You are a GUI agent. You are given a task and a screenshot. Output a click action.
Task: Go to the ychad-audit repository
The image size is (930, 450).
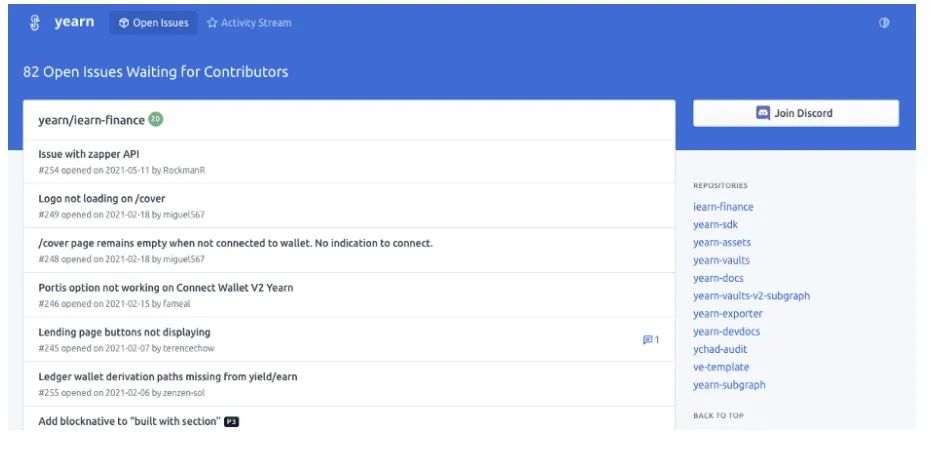(x=720, y=349)
